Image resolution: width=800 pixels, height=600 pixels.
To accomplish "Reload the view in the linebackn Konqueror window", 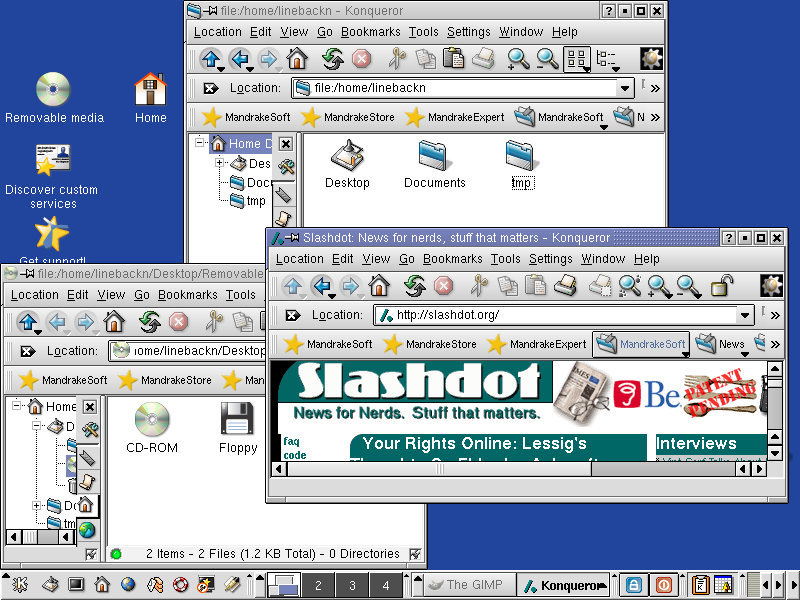I will (x=333, y=59).
